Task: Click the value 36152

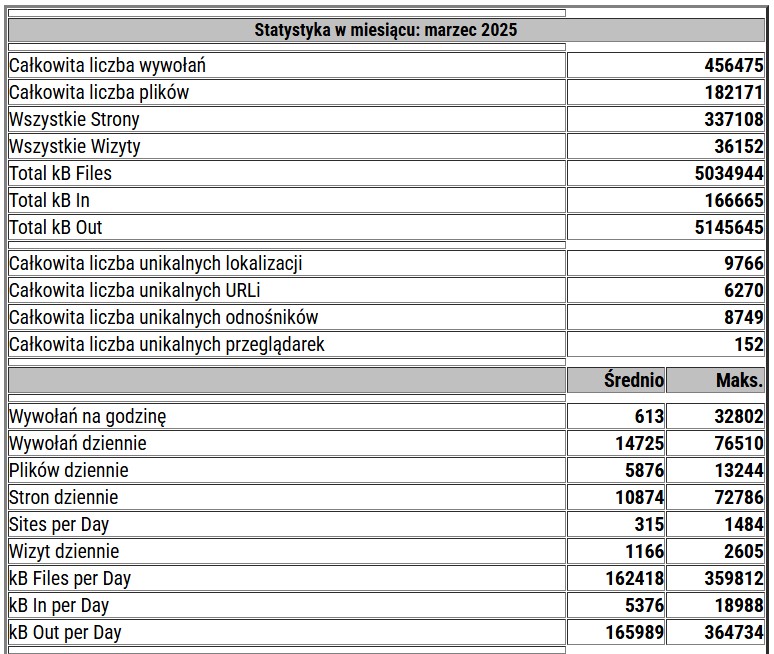Action: [x=738, y=146]
